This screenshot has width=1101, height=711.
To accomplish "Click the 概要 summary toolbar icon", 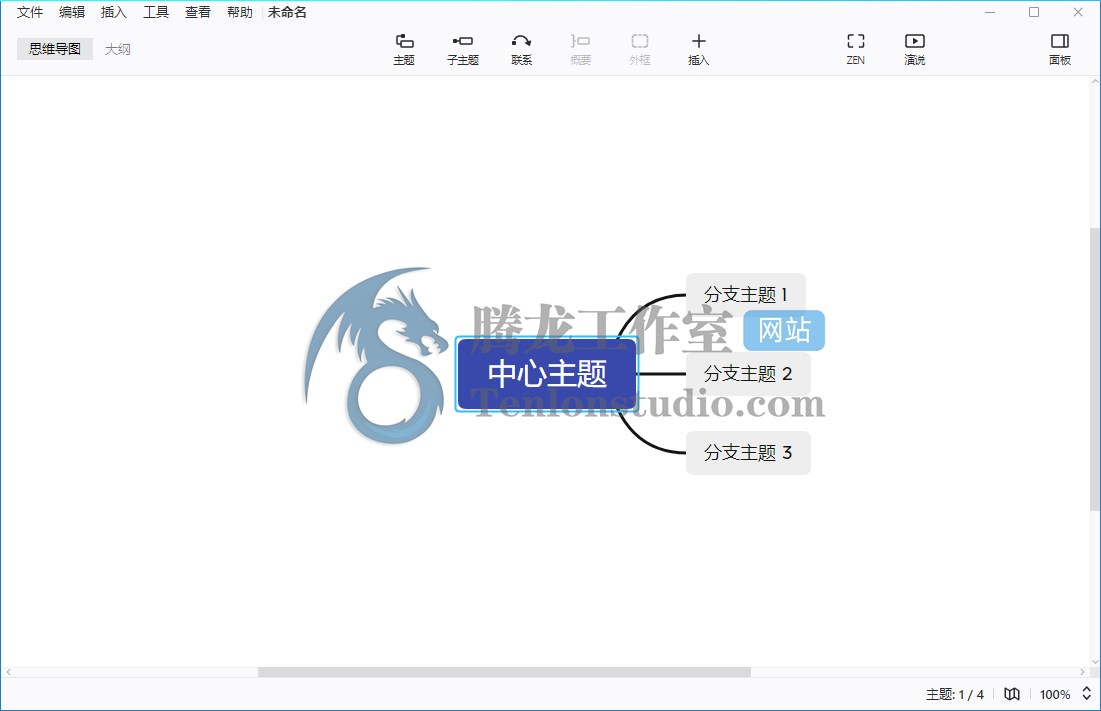I will pyautogui.click(x=580, y=49).
